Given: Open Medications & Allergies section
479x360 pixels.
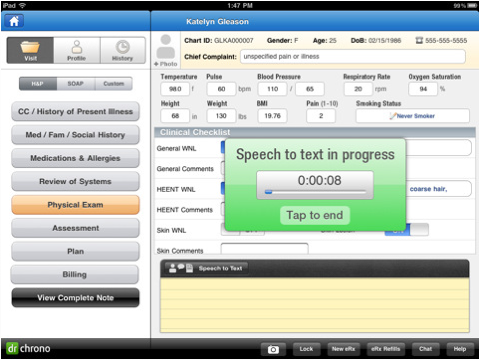Looking at the screenshot, I should (x=75, y=158).
